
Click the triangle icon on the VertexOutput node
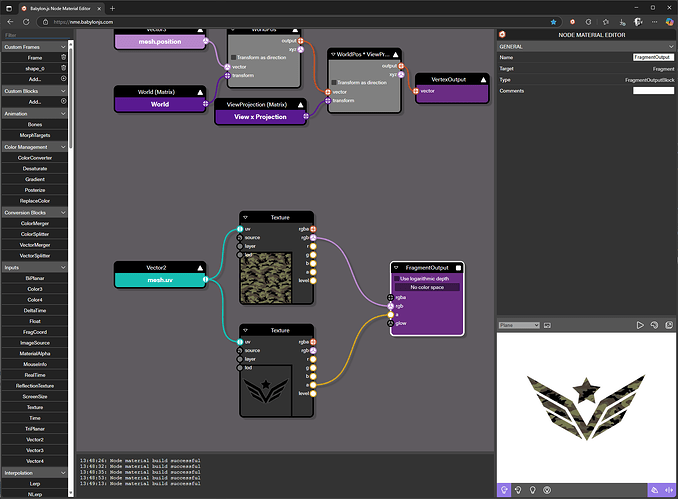(x=483, y=80)
